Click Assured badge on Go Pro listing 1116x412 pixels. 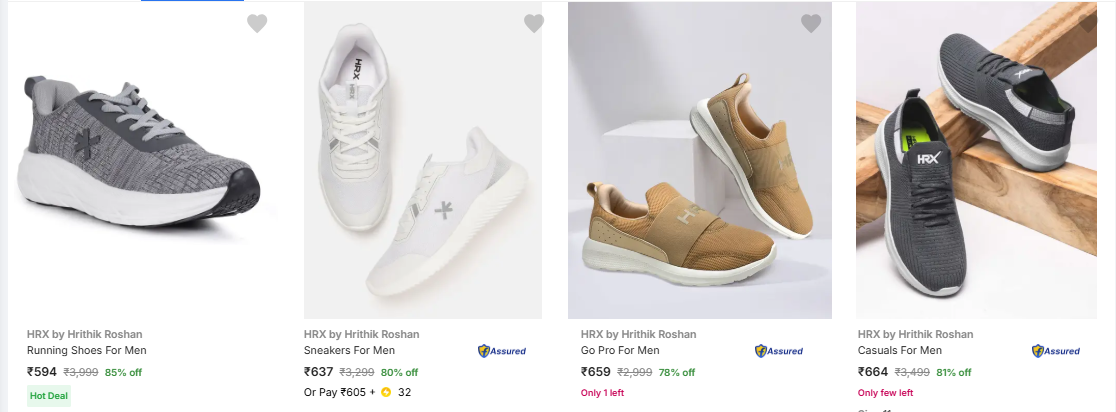(x=779, y=351)
